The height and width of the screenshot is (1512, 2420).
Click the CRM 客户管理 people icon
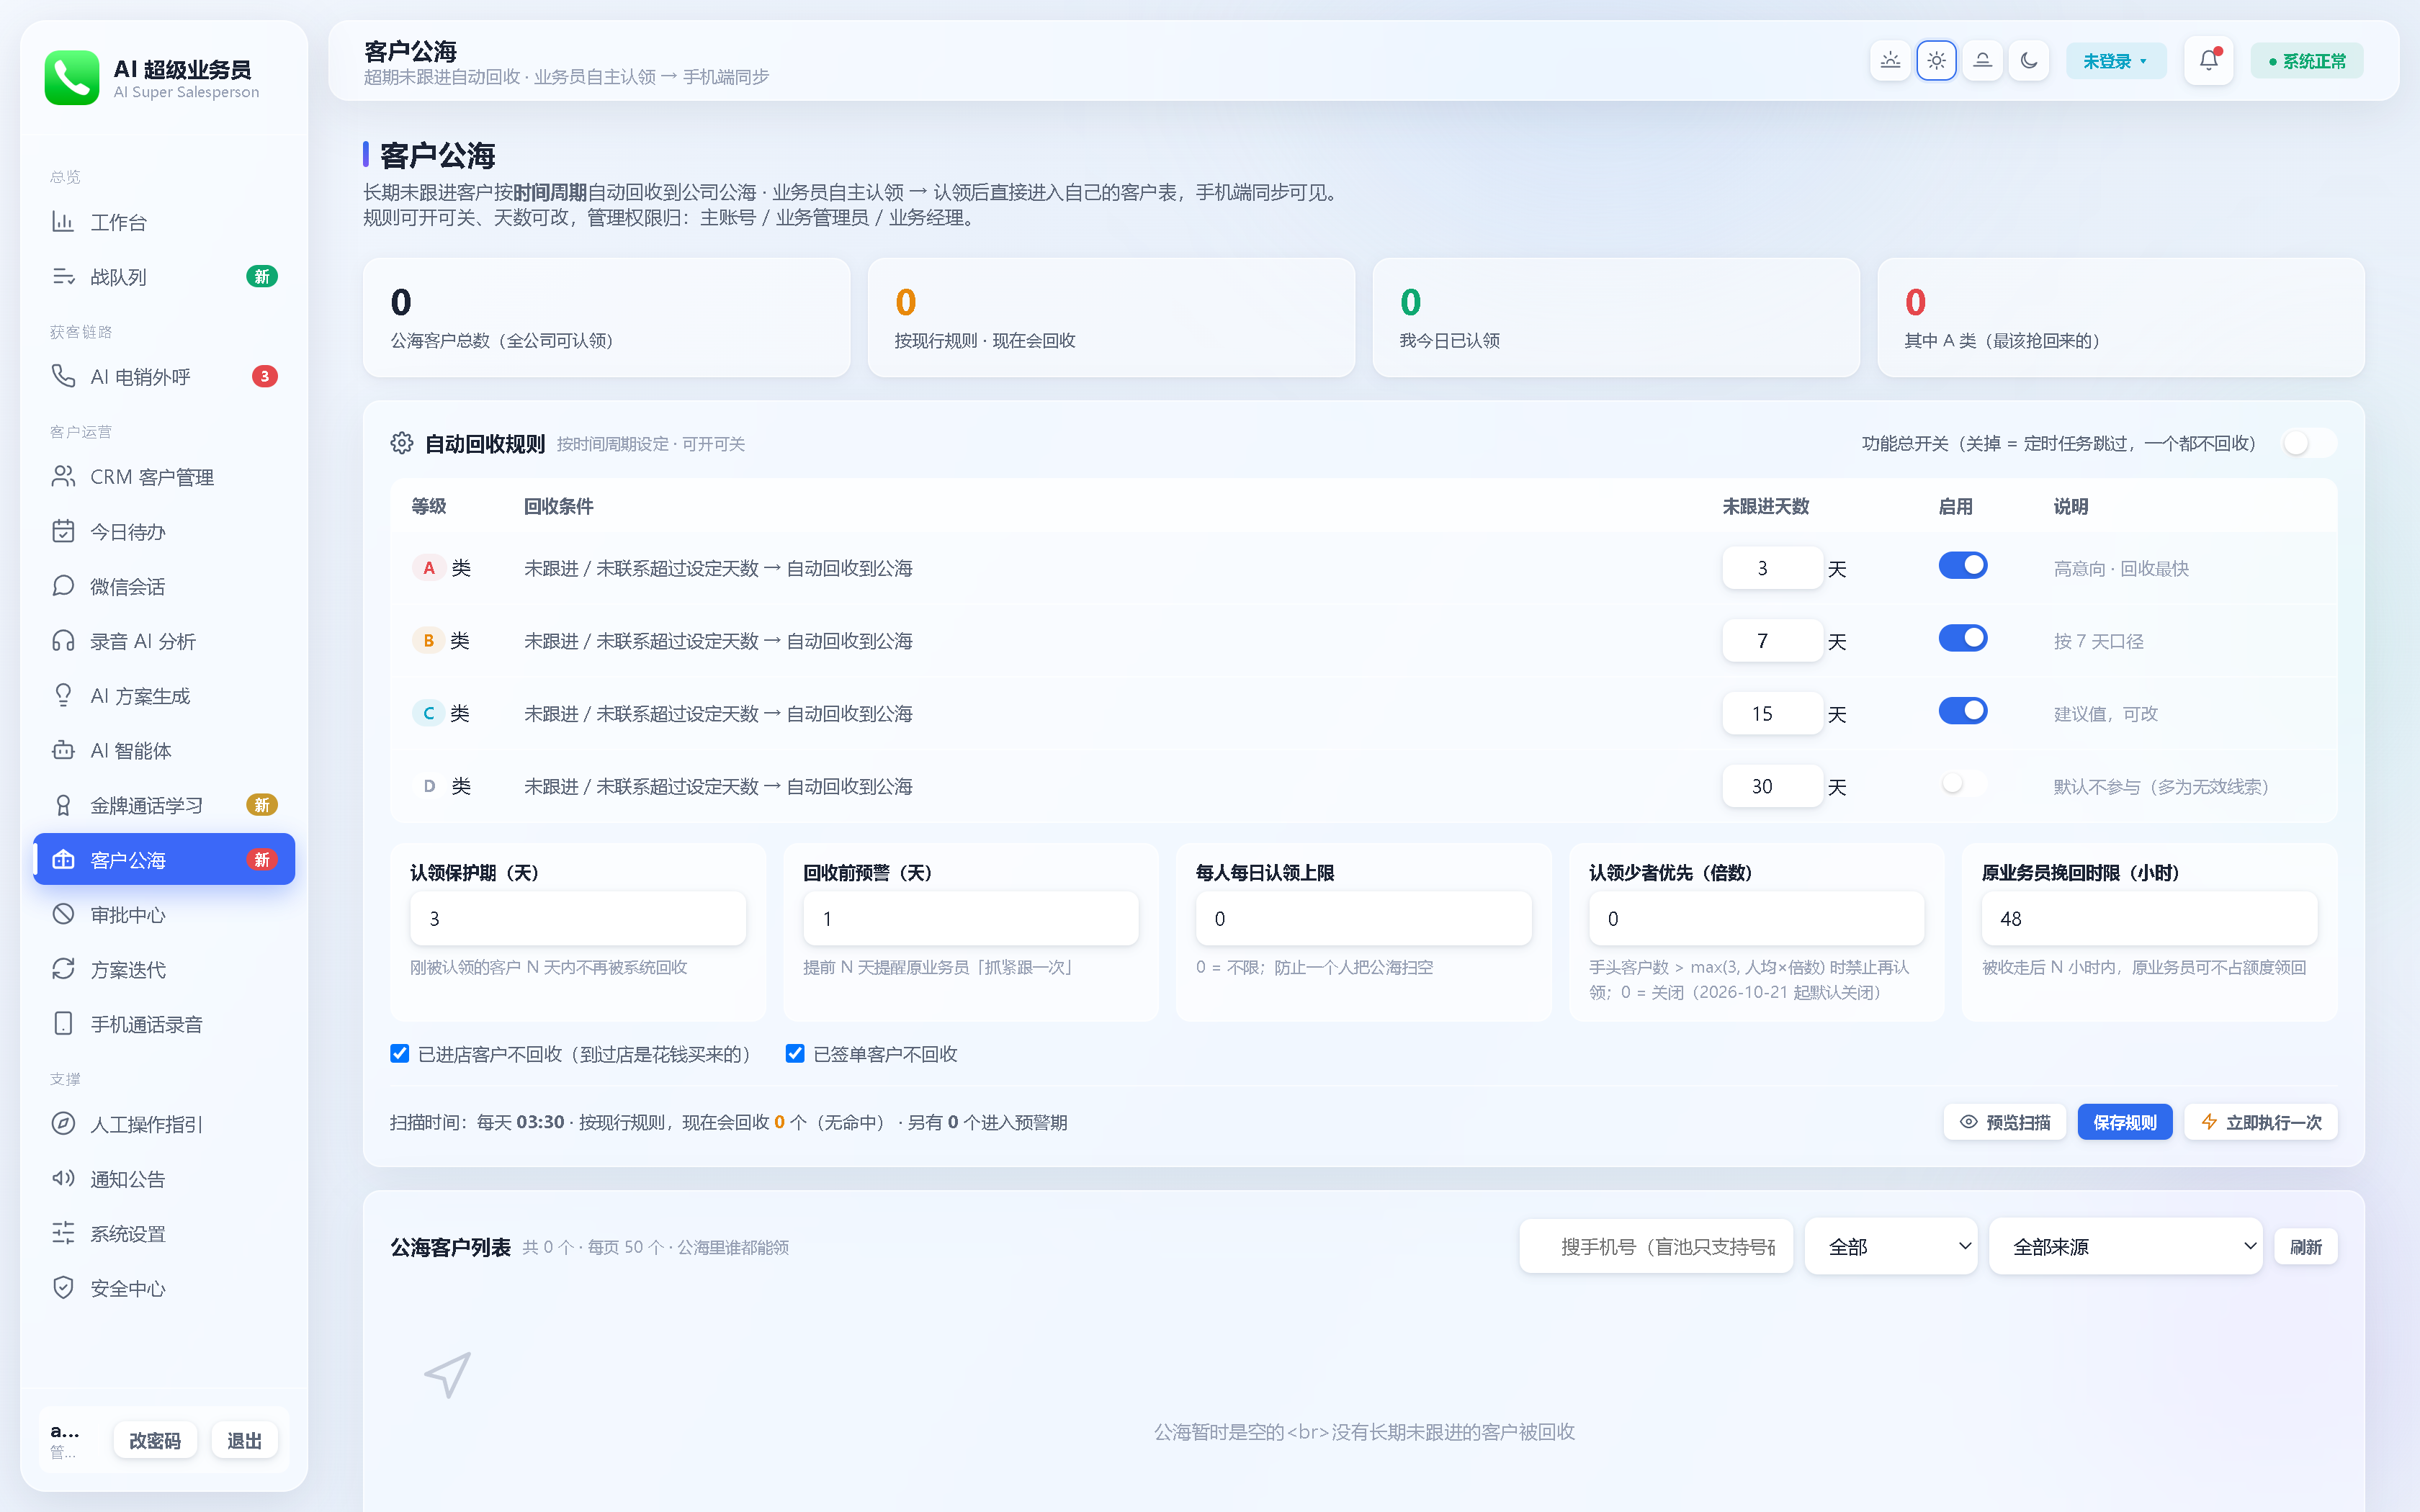(x=63, y=477)
